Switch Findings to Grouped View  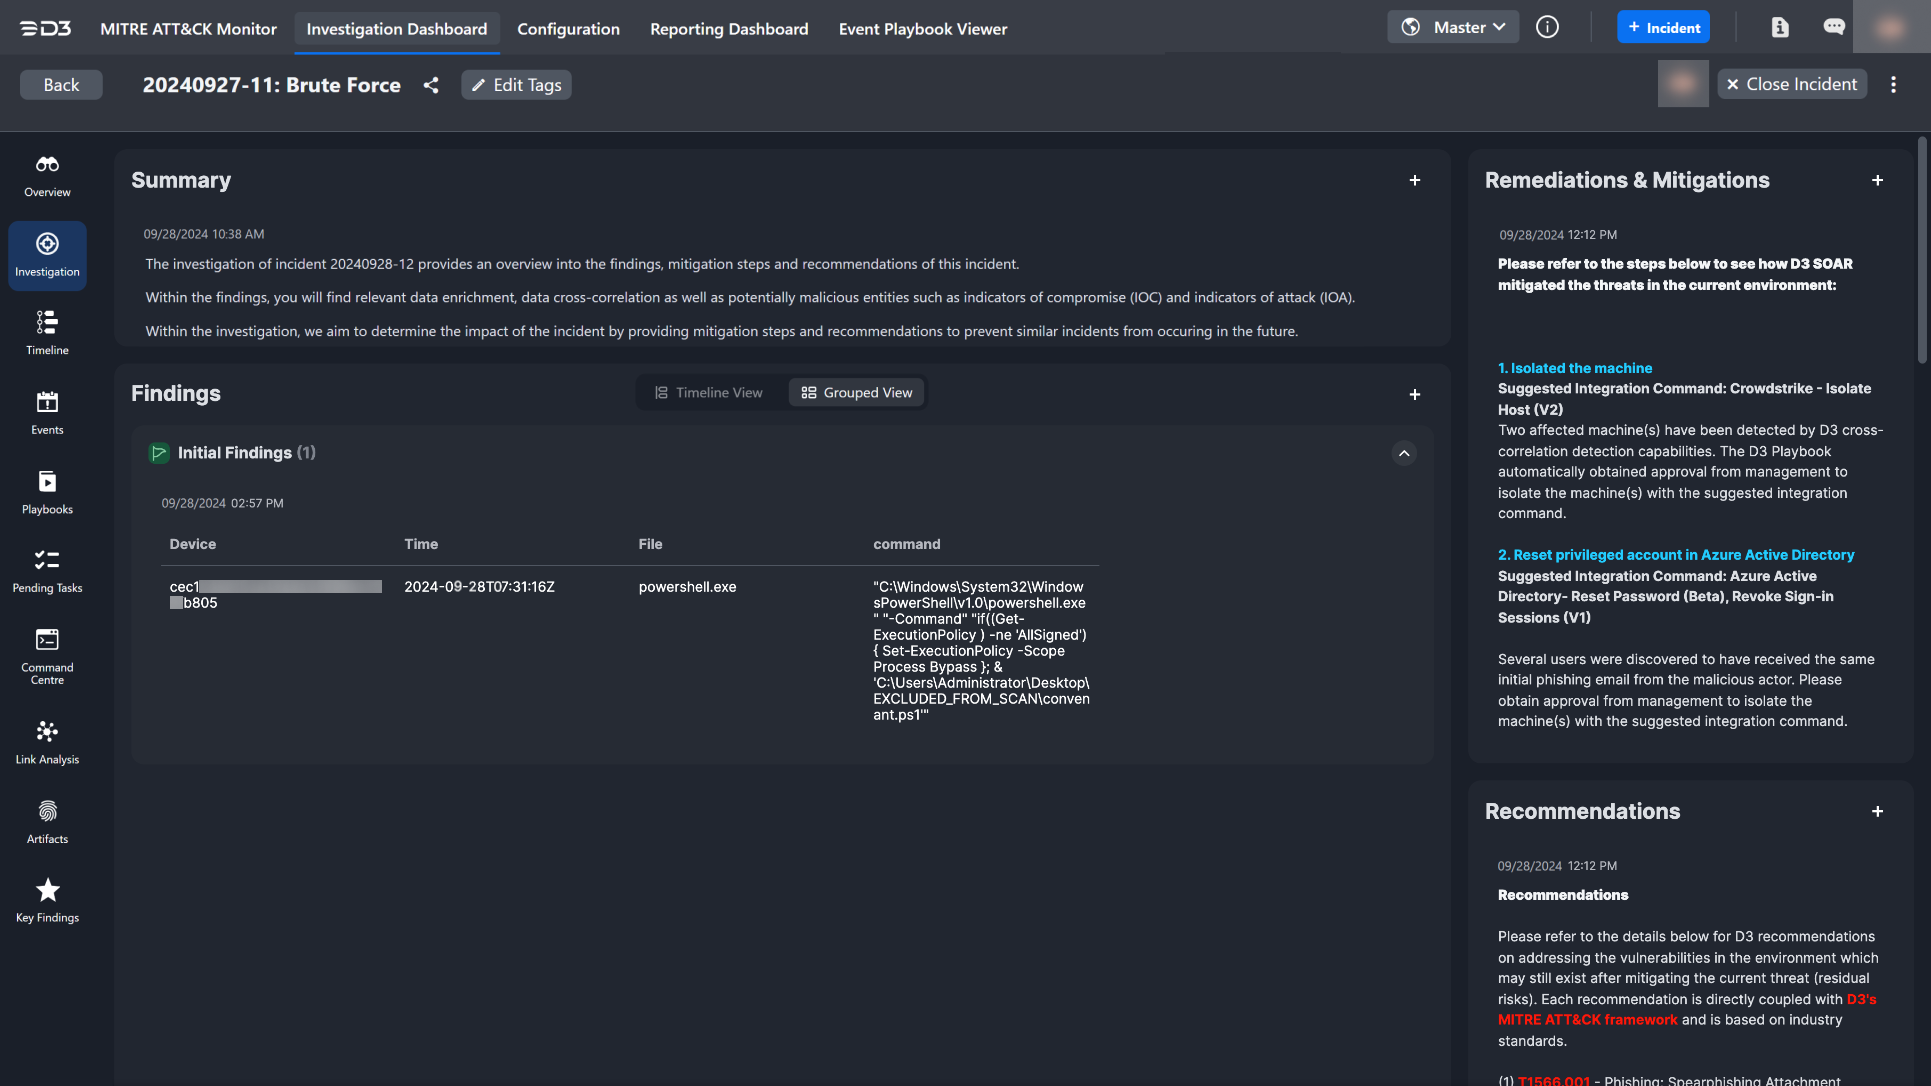857,393
